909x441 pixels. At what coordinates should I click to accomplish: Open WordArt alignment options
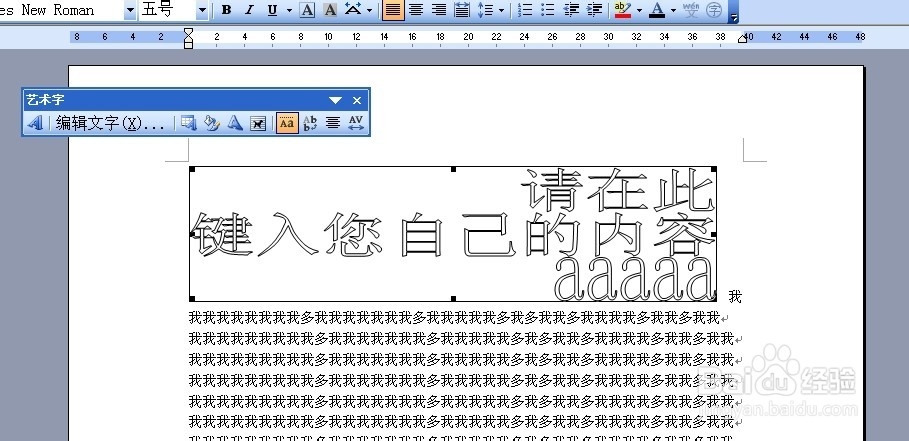pos(333,123)
